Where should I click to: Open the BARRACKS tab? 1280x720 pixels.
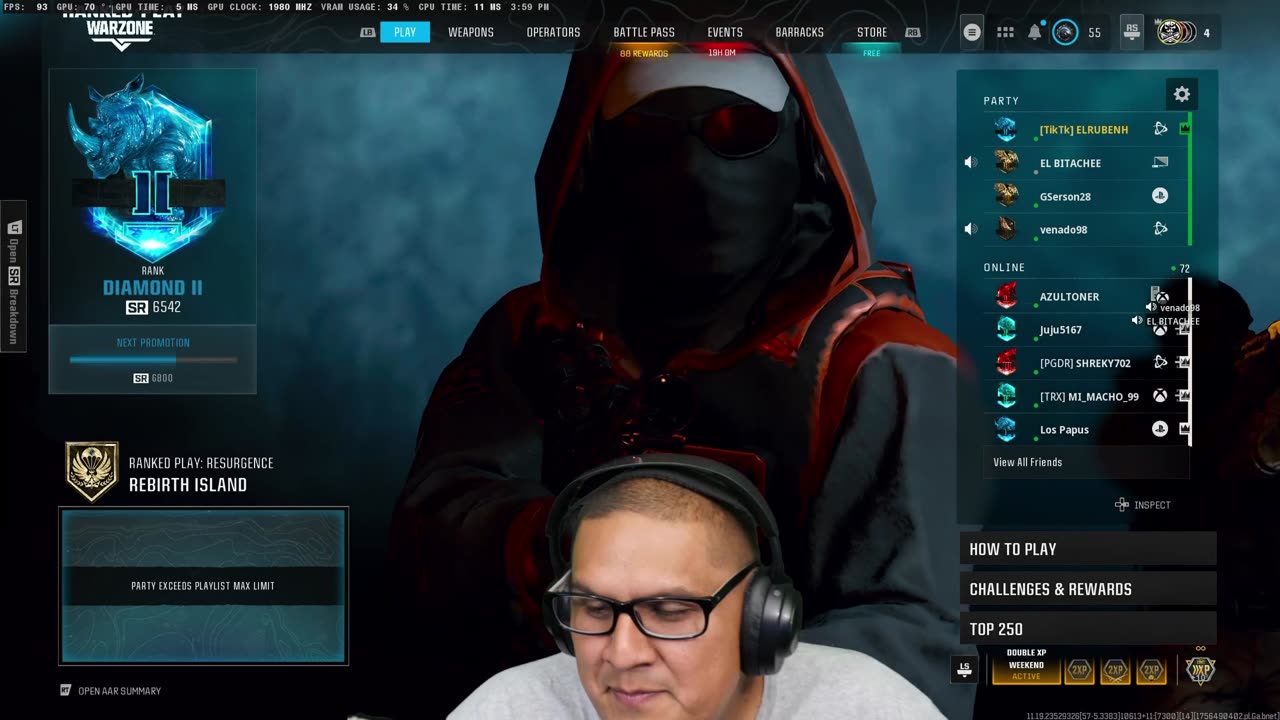coord(799,32)
